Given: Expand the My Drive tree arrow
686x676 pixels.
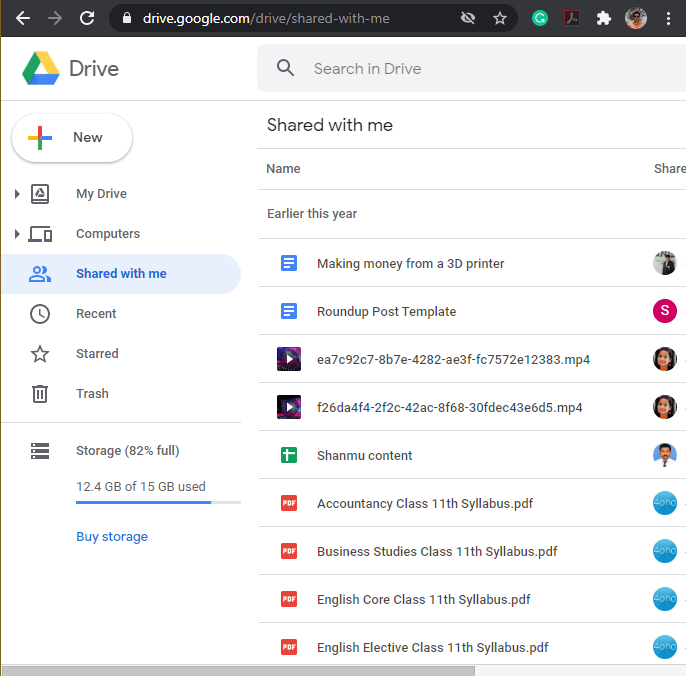Looking at the screenshot, I should point(17,193).
